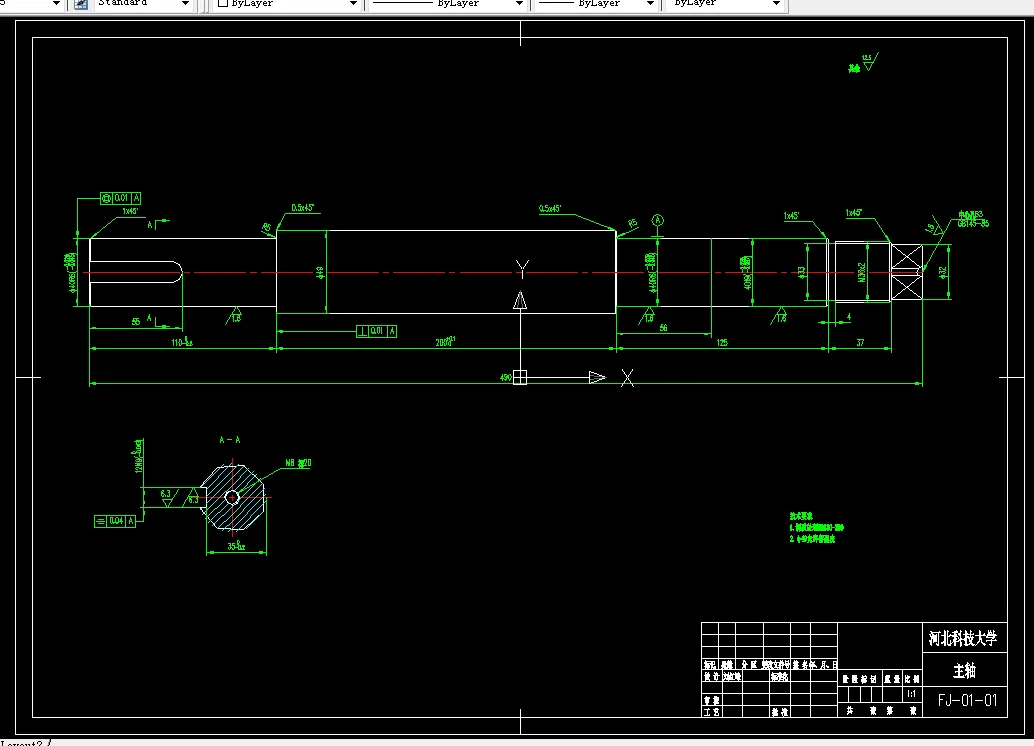Select the M30x2 thread dimension text

coord(861,272)
